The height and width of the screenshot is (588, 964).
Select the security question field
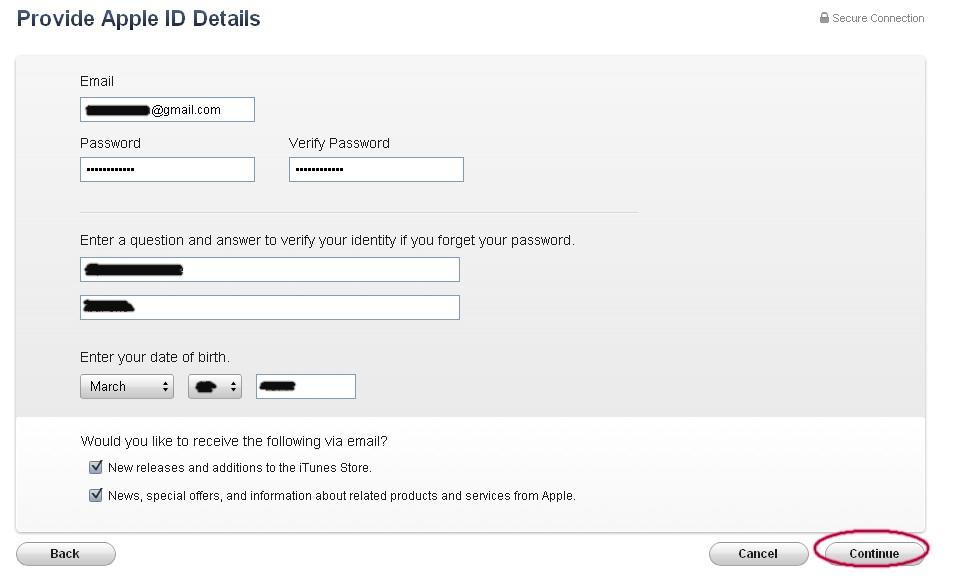point(270,269)
